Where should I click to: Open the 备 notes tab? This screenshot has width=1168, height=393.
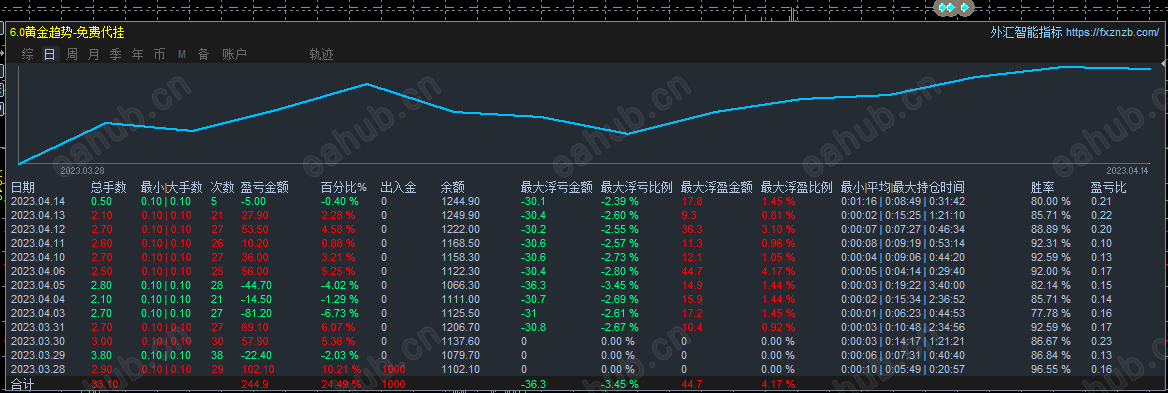coord(203,54)
